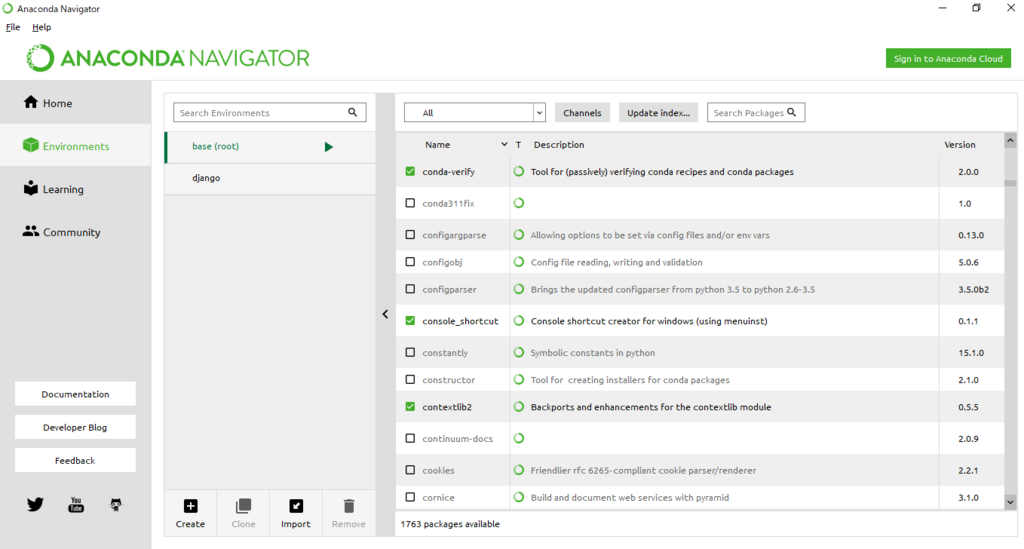Check the constantly package checkbox
This screenshot has height=549, width=1024.
pos(410,353)
